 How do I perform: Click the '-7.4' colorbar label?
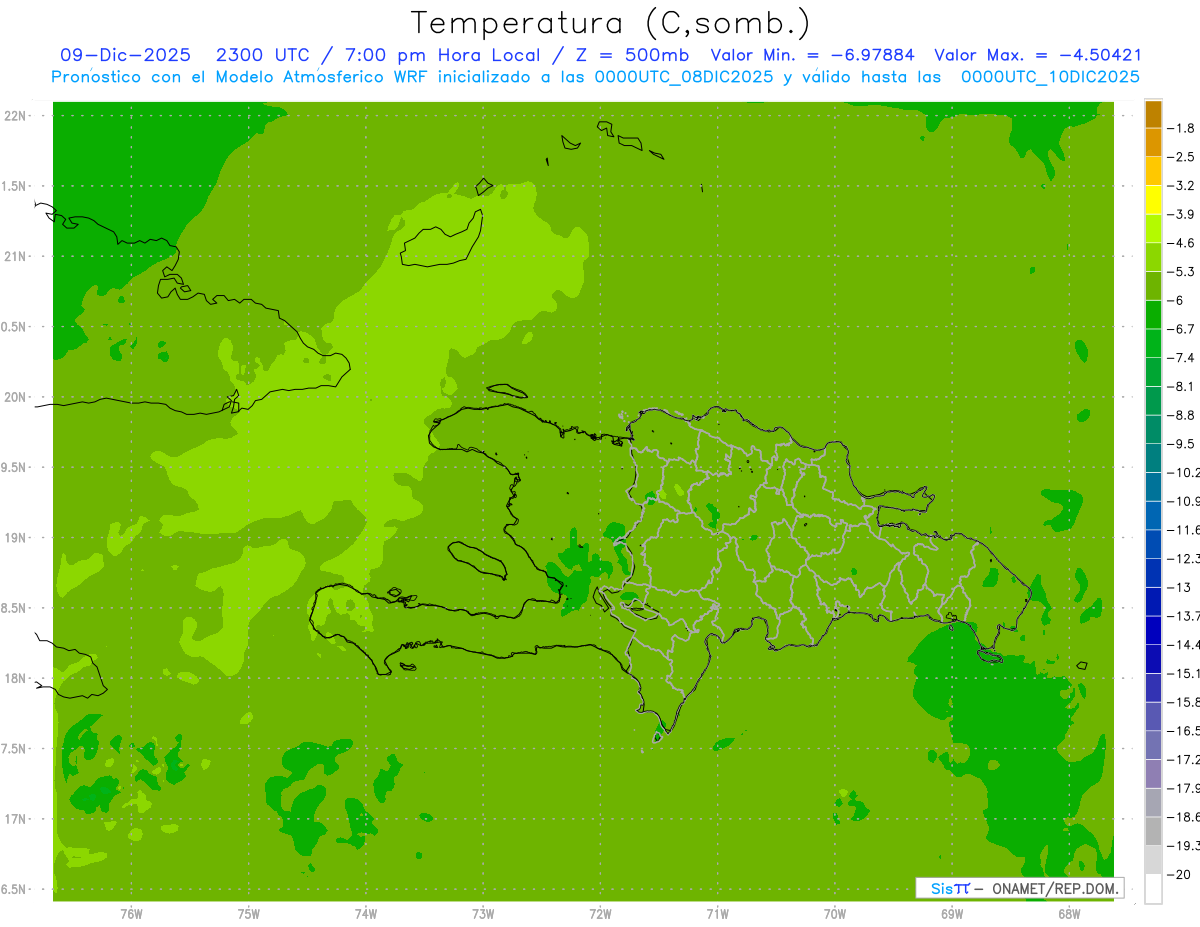(1181, 358)
